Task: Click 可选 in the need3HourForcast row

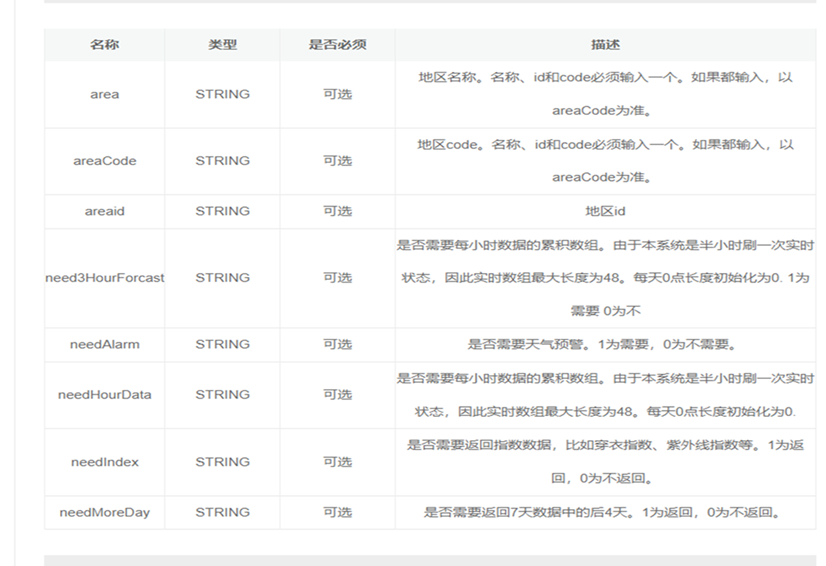Action: (x=337, y=278)
